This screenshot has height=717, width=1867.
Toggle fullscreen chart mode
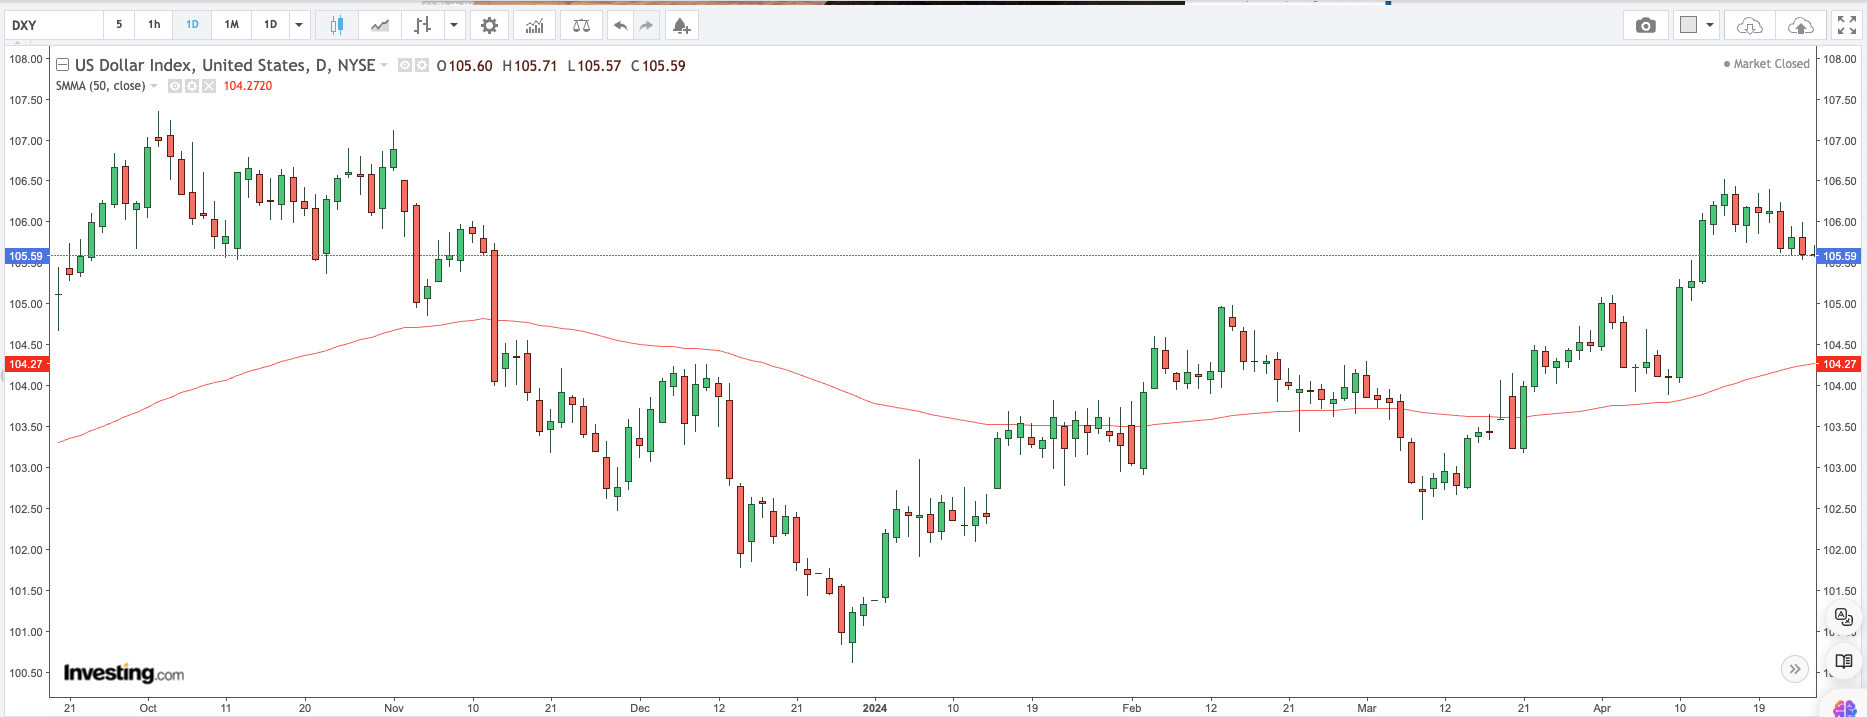point(1847,25)
